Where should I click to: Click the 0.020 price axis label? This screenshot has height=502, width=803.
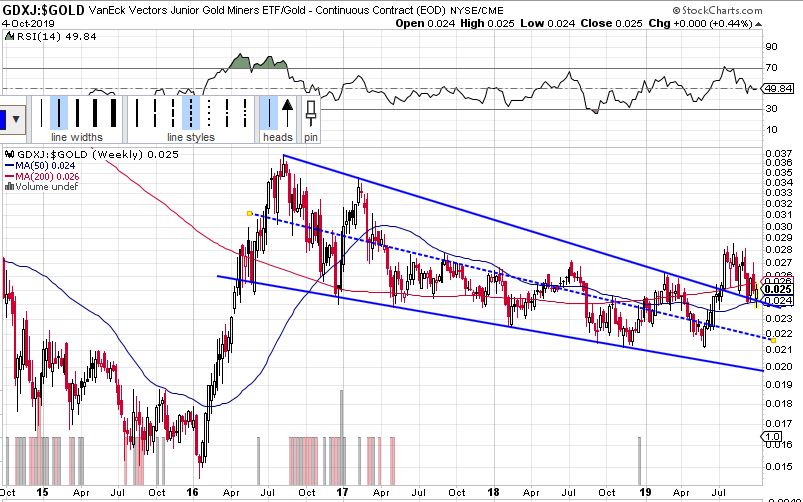coord(778,367)
